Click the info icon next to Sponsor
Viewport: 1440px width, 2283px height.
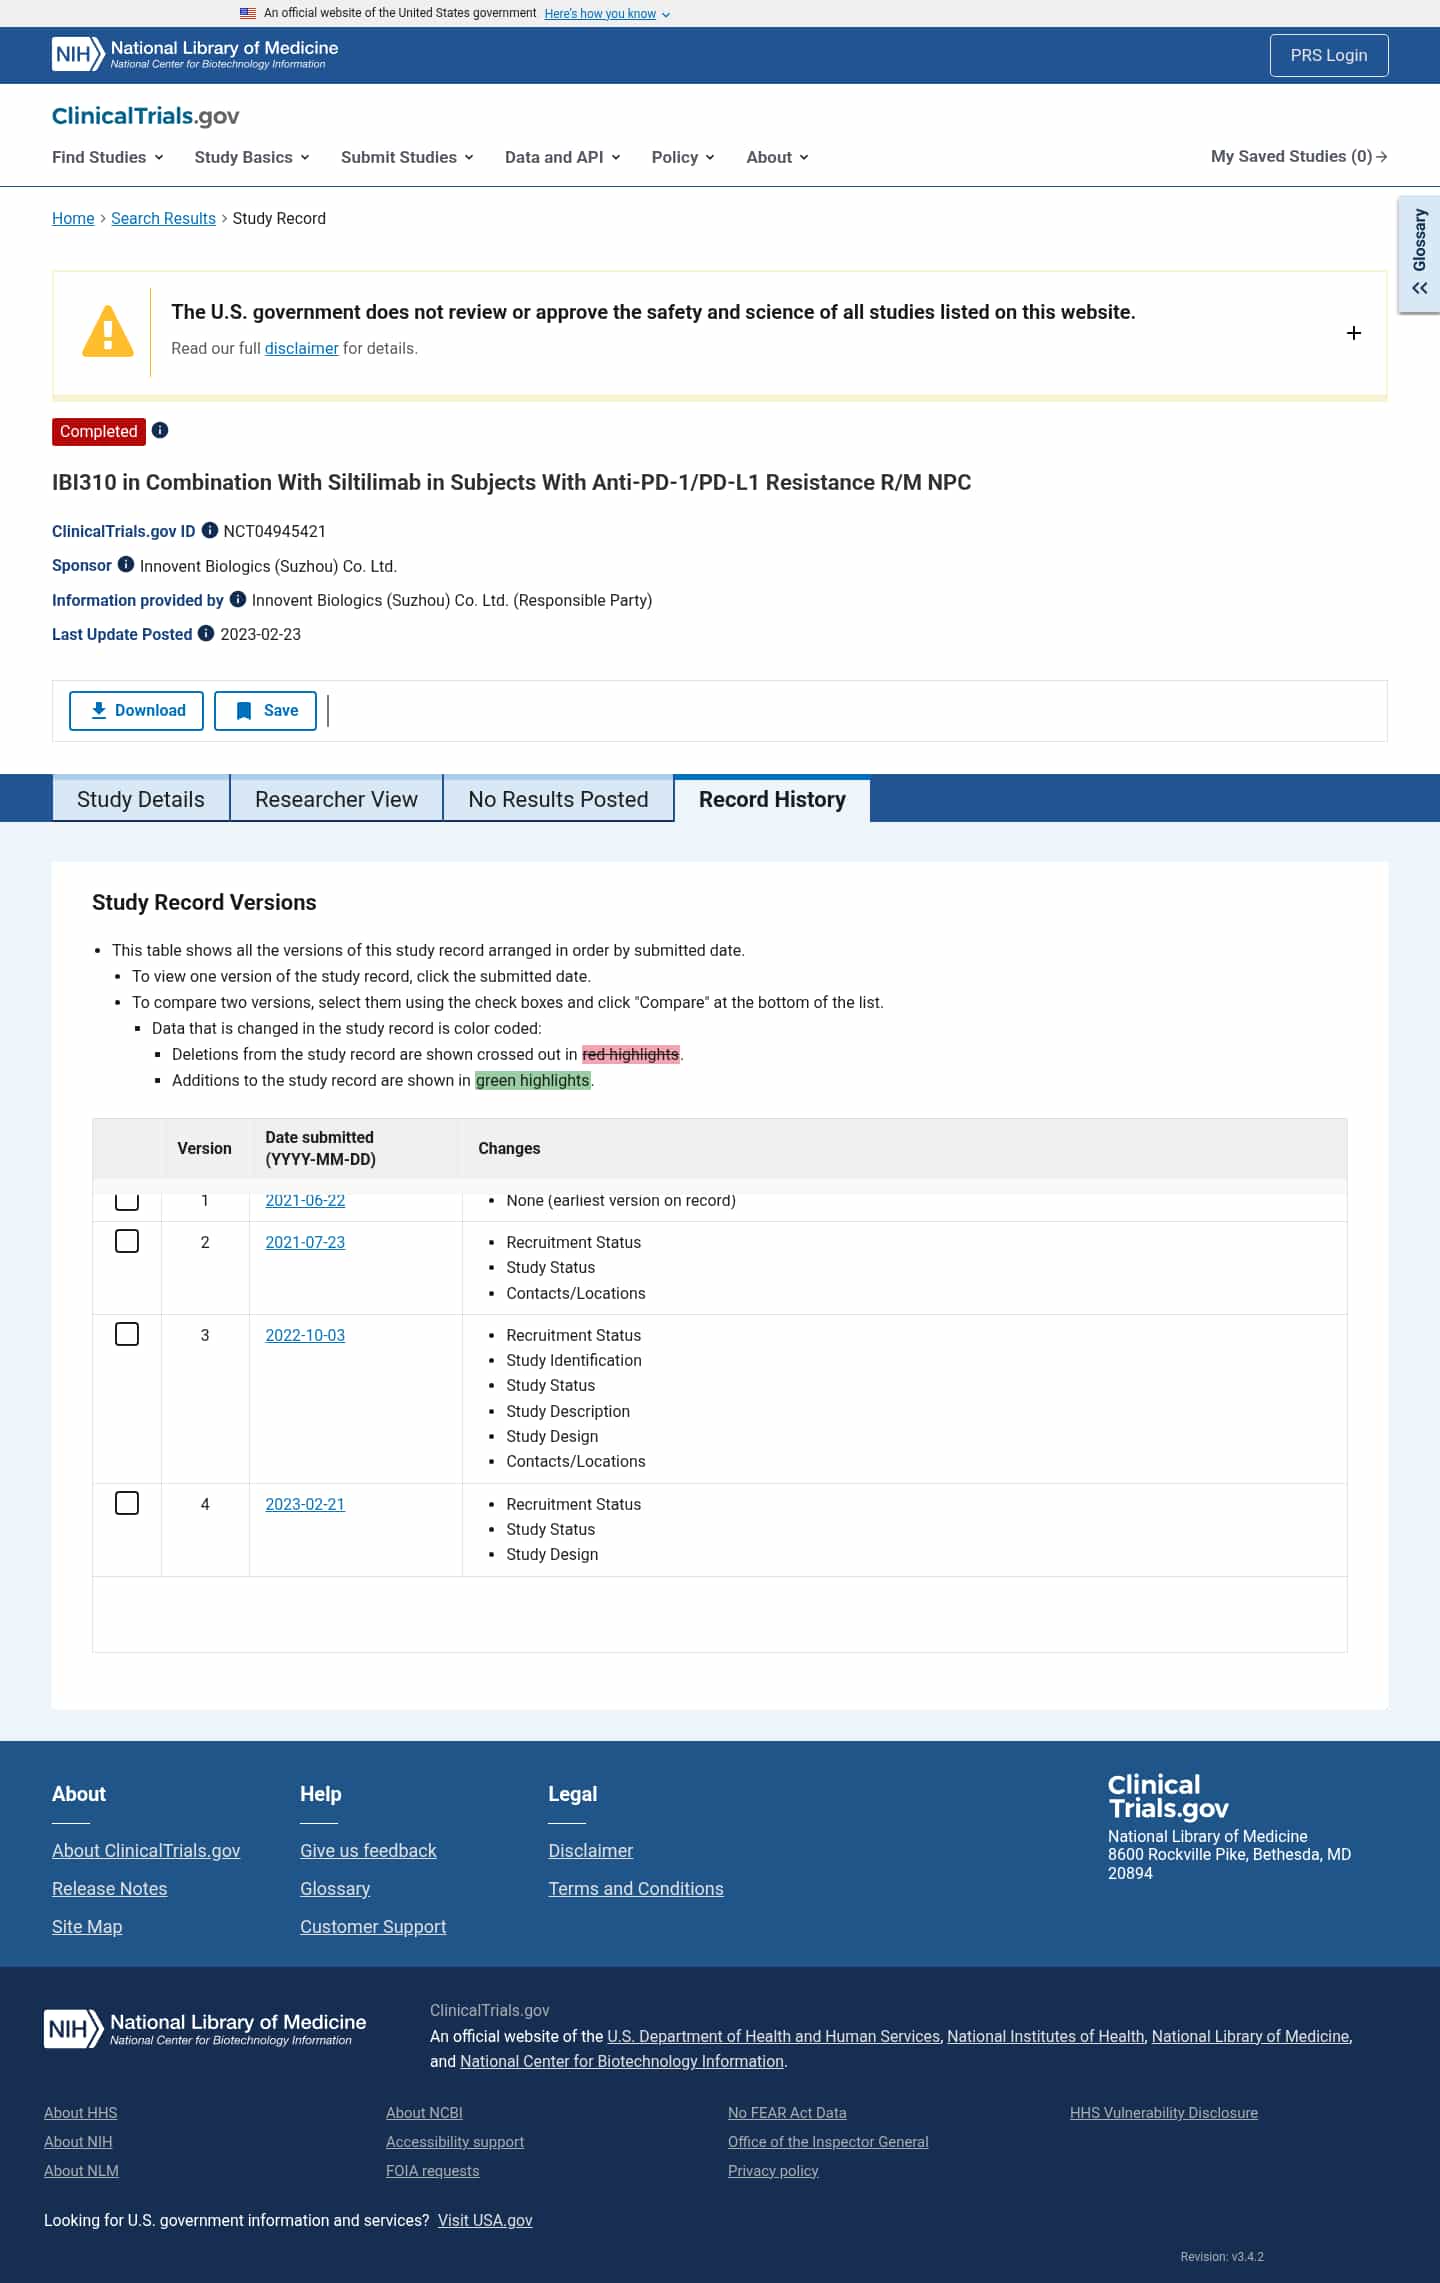(x=126, y=564)
